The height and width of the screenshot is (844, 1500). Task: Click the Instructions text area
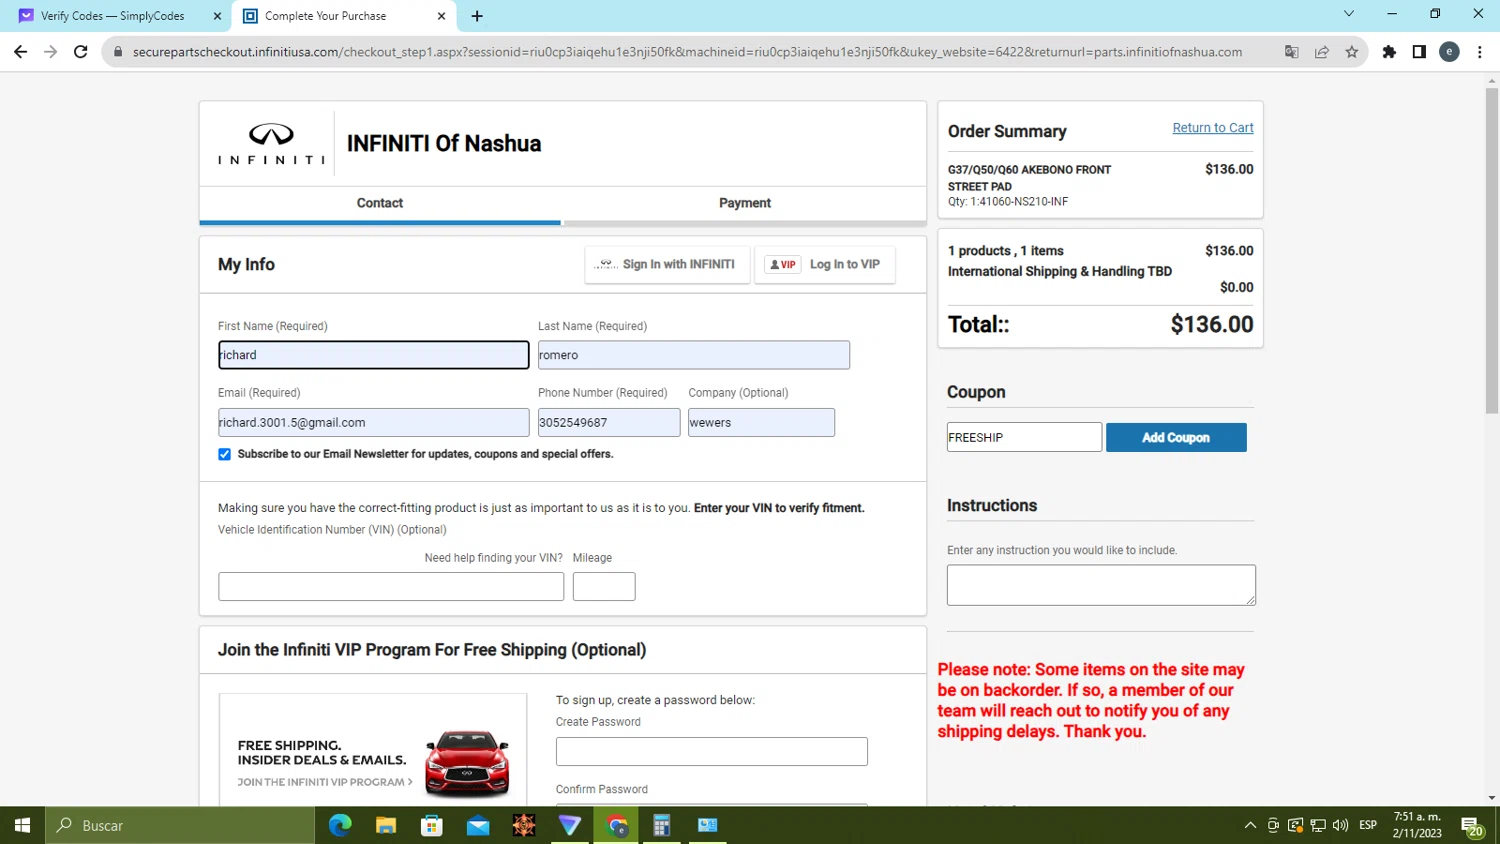point(1101,585)
